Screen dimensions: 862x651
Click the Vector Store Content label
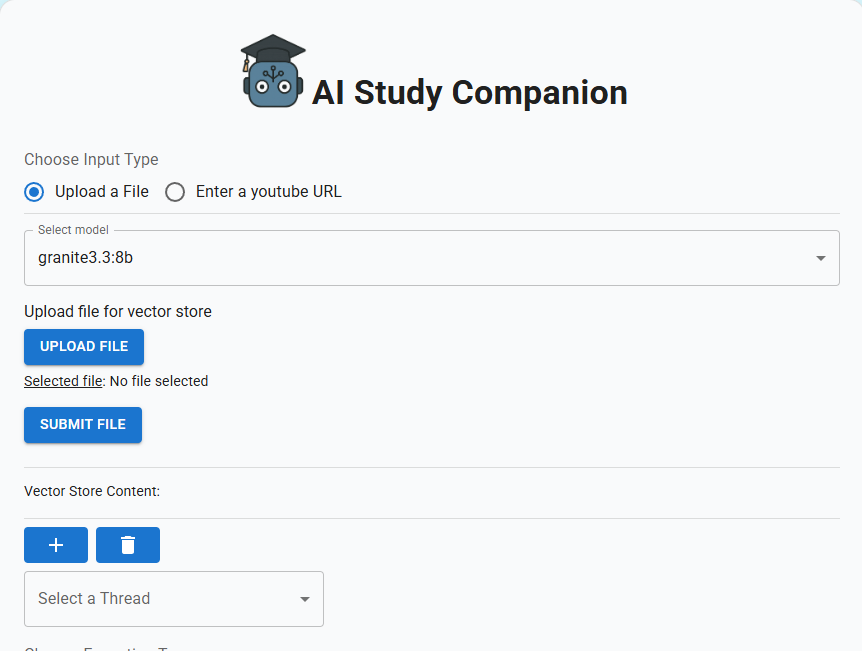[x=92, y=491]
